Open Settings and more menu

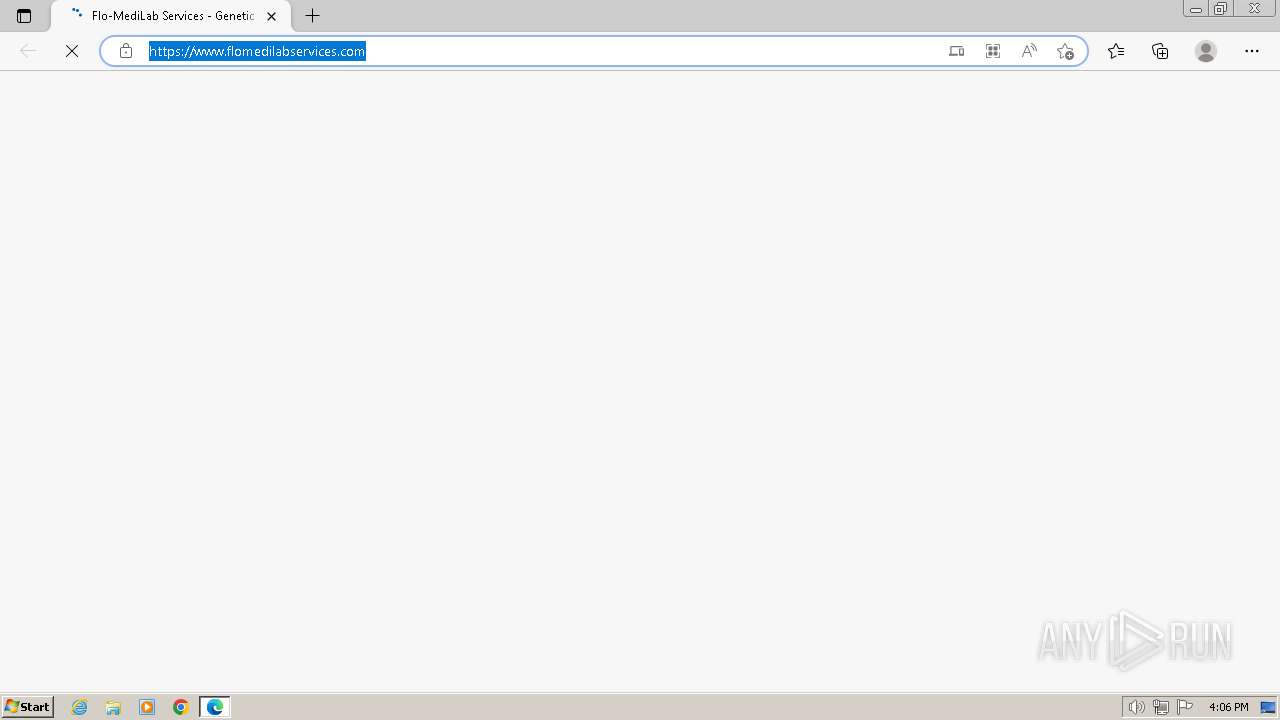(x=1252, y=51)
